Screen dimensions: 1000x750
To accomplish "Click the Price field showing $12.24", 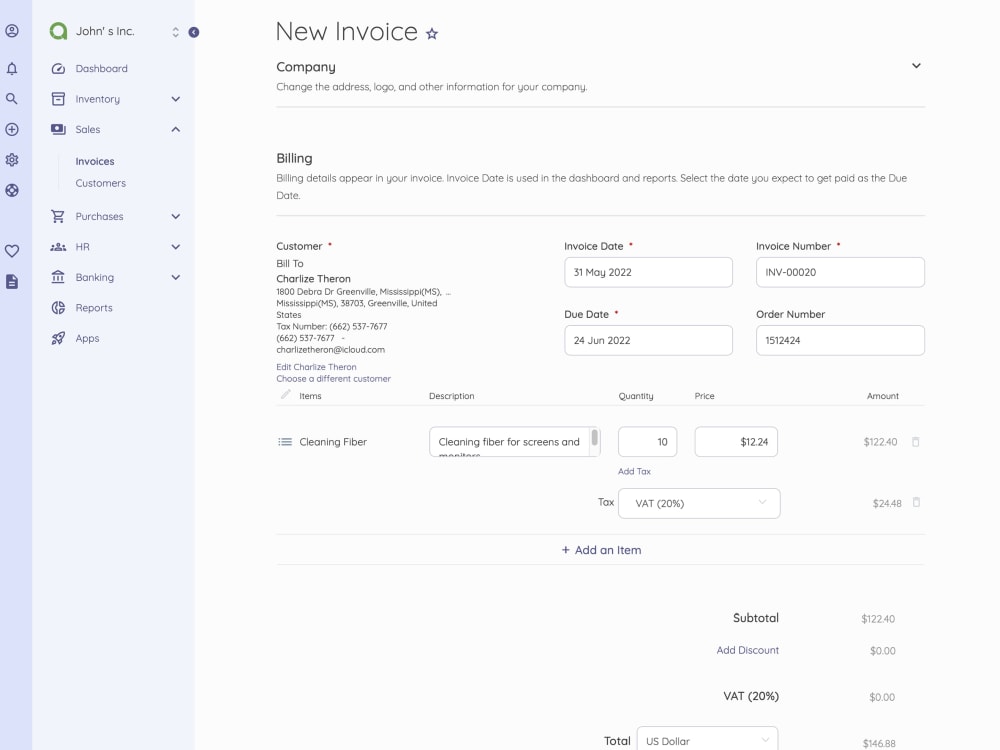I will [736, 442].
